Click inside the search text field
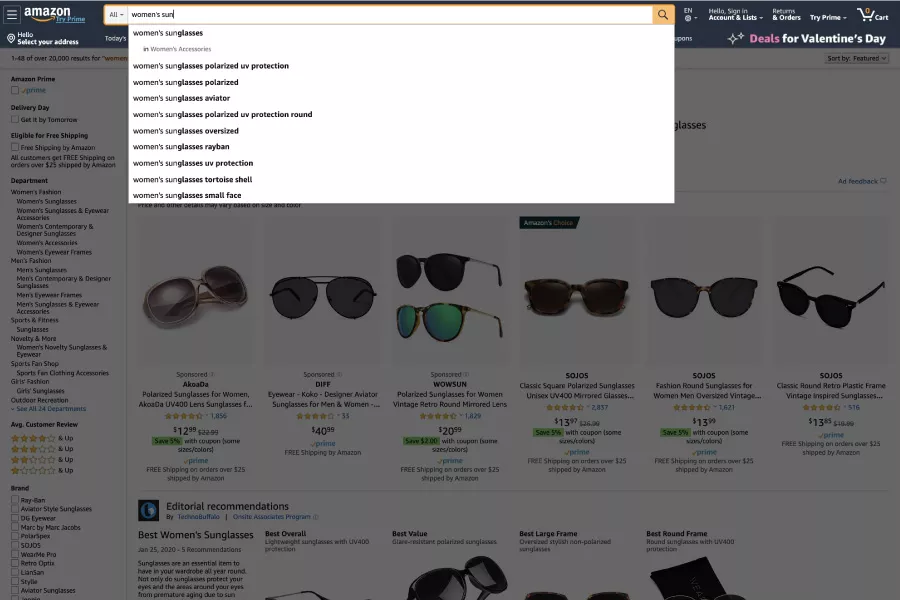900x600 pixels. 390,15
